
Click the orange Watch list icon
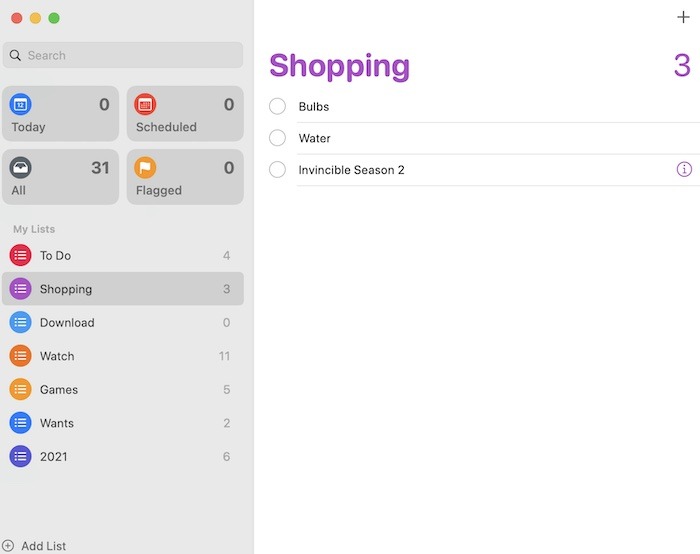tap(20, 356)
